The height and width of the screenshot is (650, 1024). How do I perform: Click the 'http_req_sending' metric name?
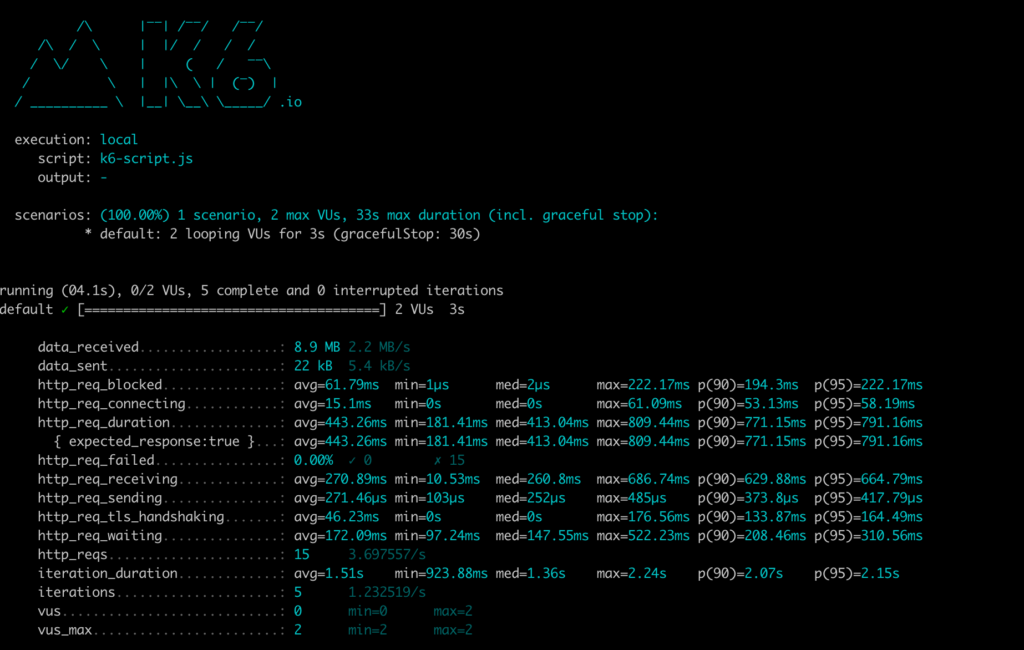click(100, 498)
